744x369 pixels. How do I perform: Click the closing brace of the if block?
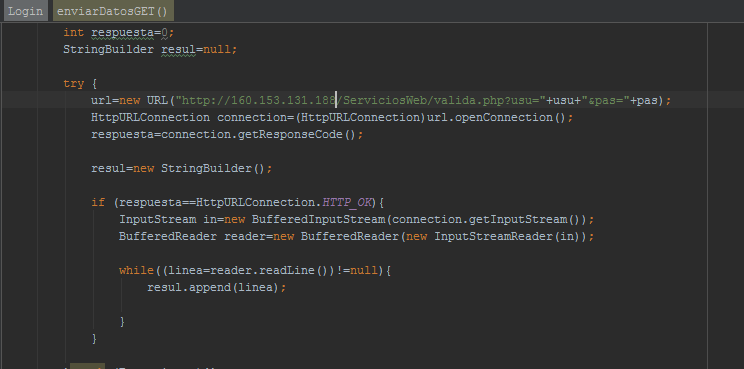click(94, 339)
